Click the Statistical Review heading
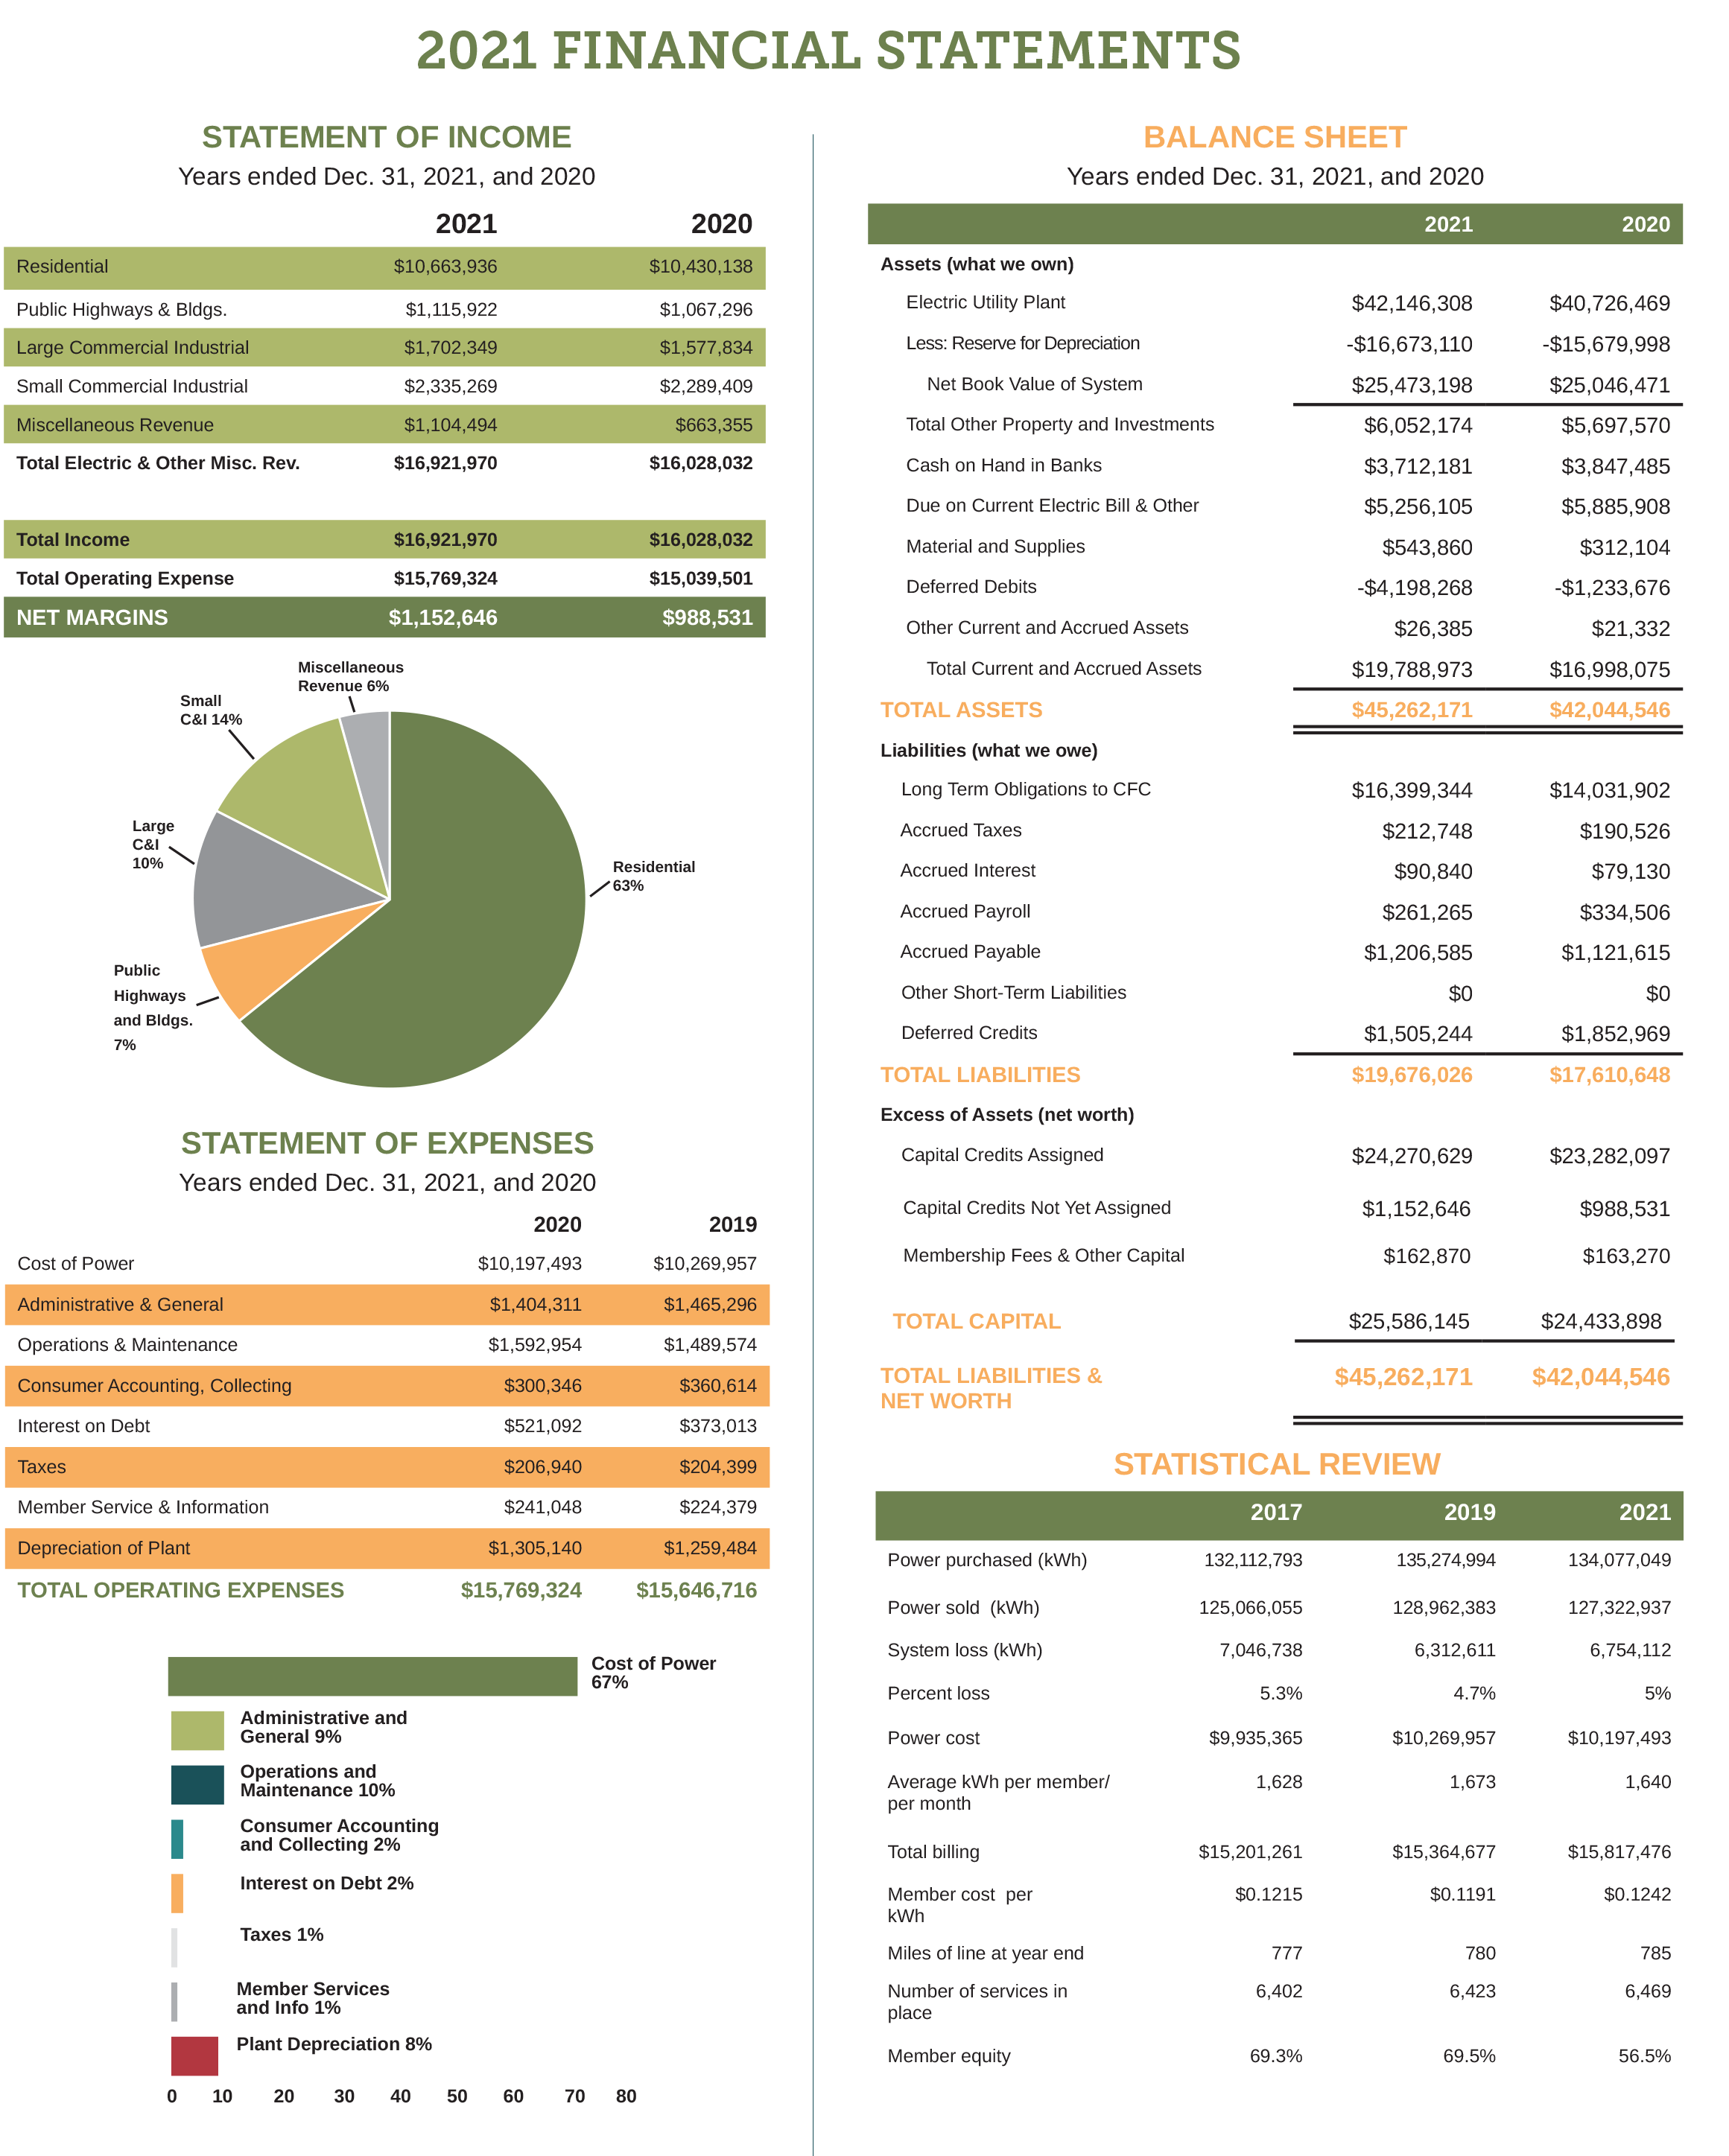The image size is (1729, 2156). pyautogui.click(x=1277, y=1464)
